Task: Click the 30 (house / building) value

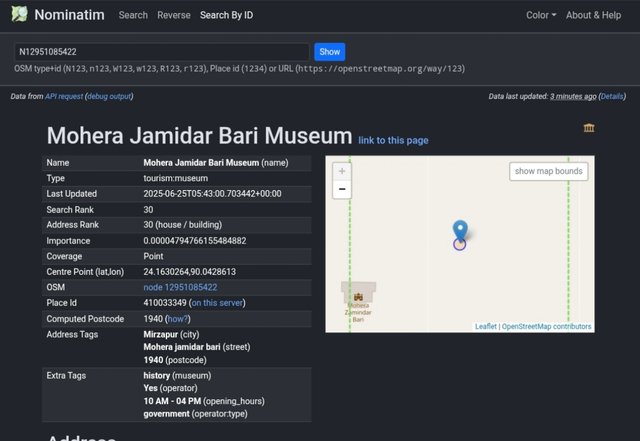Action: pyautogui.click(x=182, y=225)
